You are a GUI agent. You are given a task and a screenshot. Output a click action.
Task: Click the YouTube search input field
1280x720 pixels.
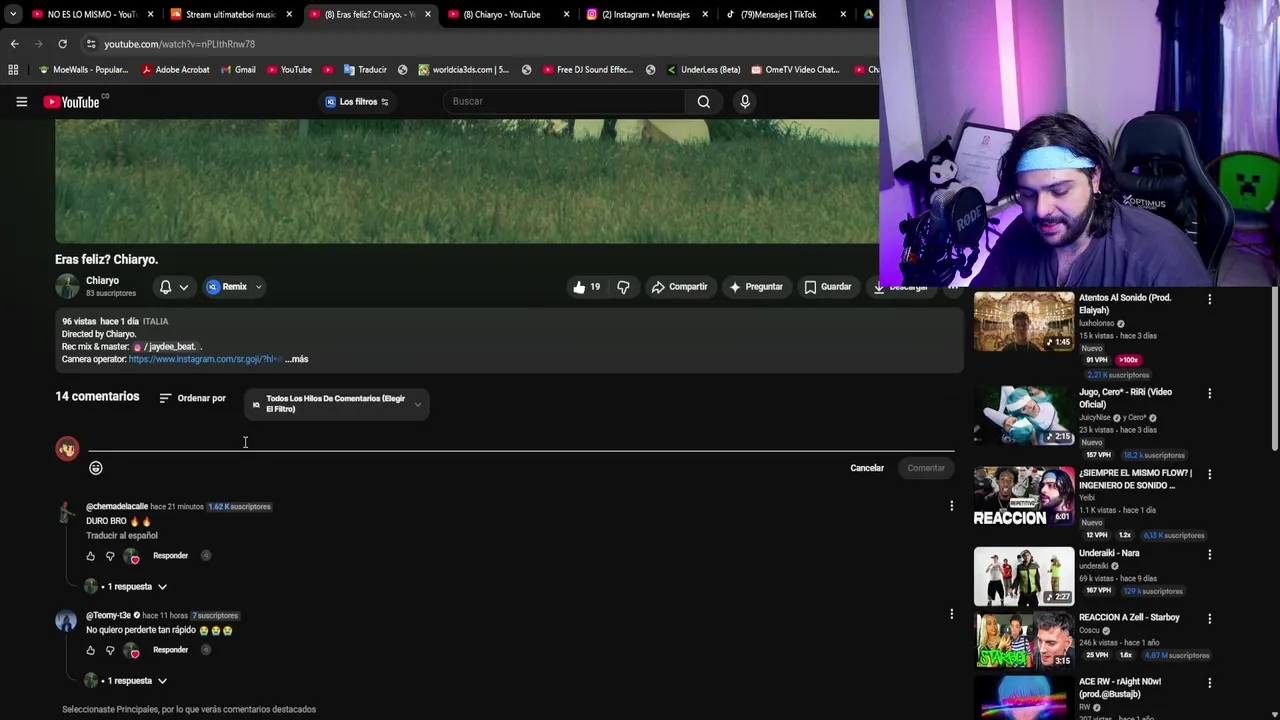pos(565,101)
